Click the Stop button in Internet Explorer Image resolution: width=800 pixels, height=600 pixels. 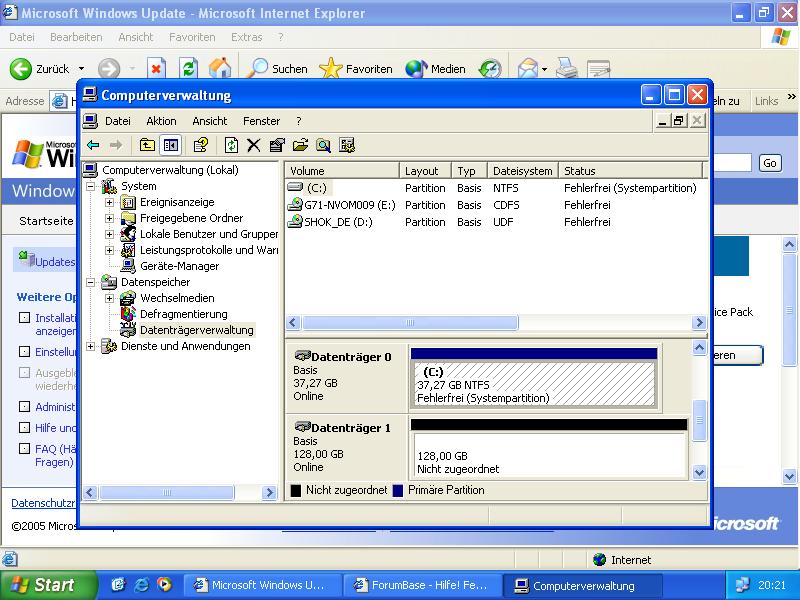click(156, 68)
